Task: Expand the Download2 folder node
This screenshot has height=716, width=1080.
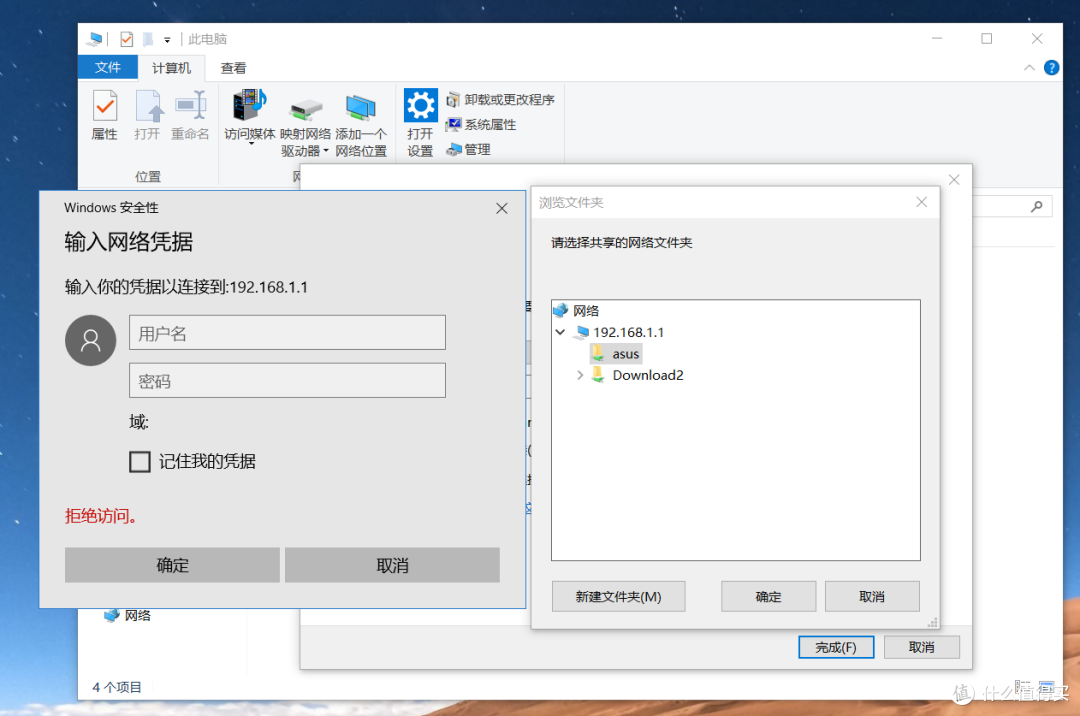Action: (x=580, y=375)
